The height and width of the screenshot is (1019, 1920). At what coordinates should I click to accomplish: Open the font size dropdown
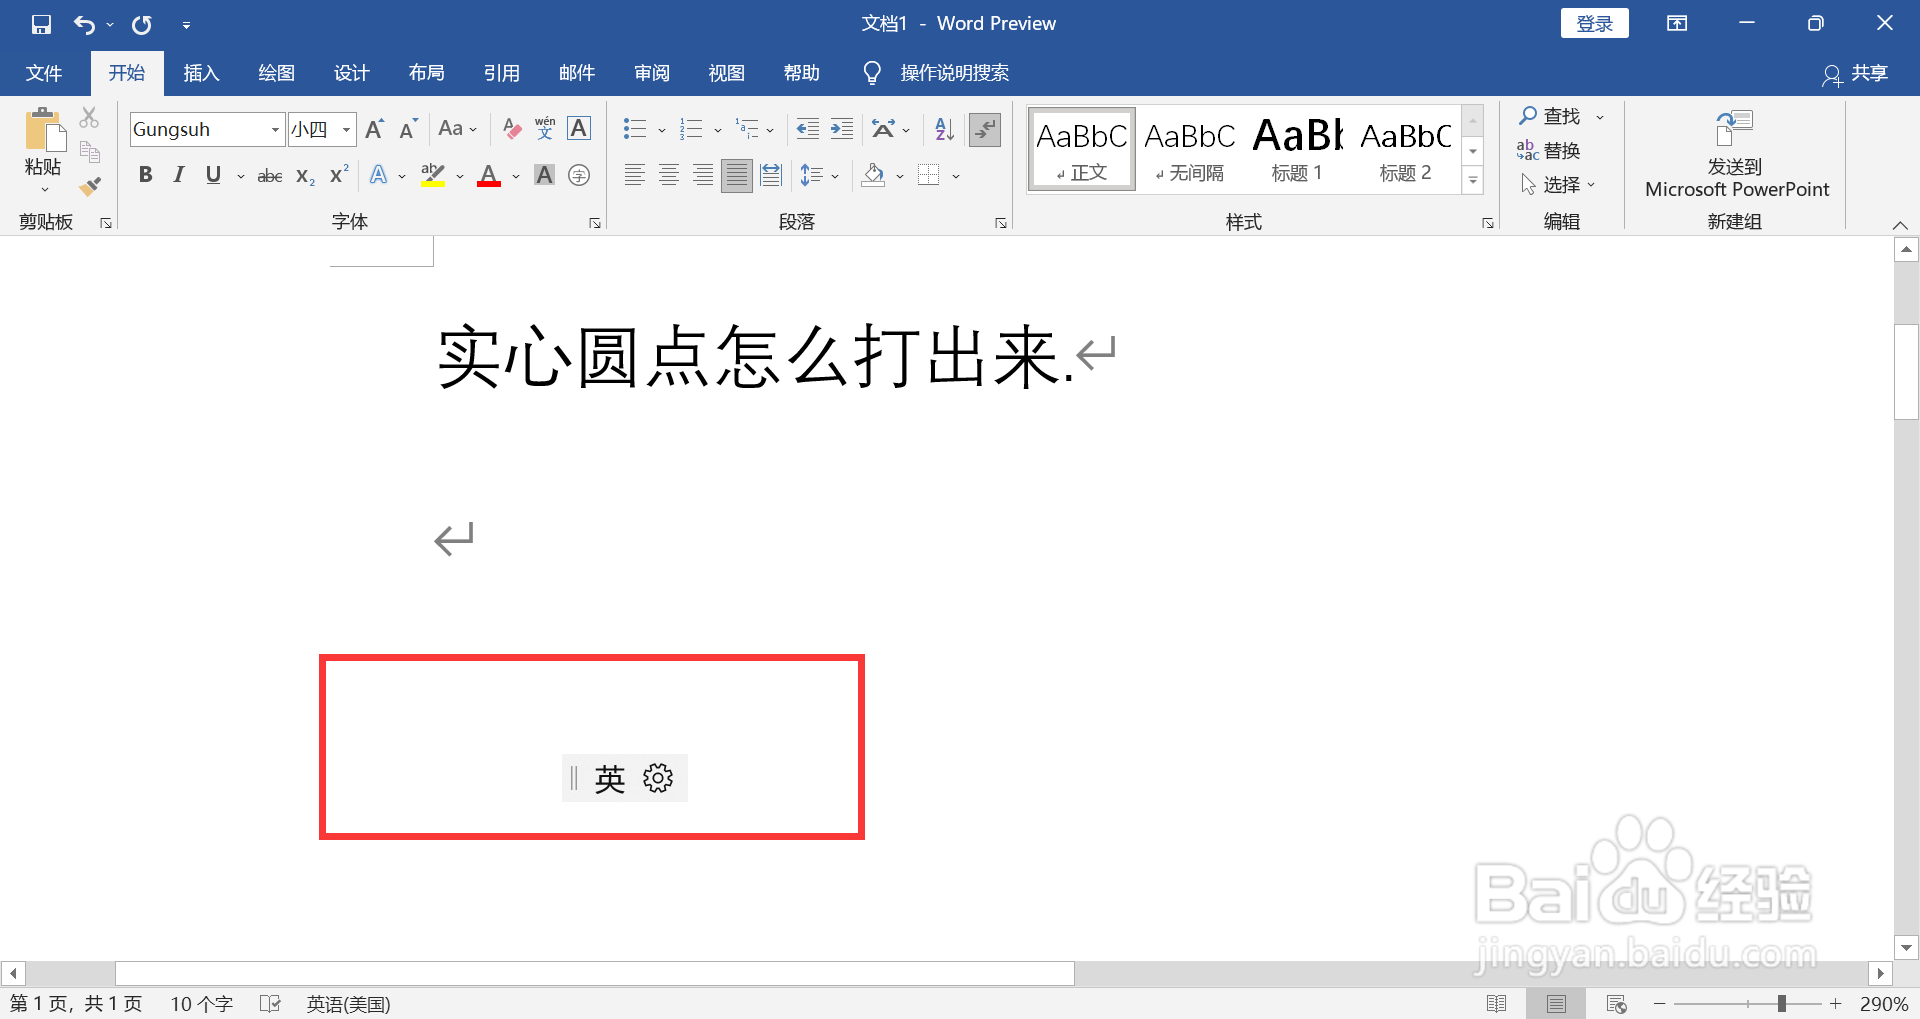345,129
